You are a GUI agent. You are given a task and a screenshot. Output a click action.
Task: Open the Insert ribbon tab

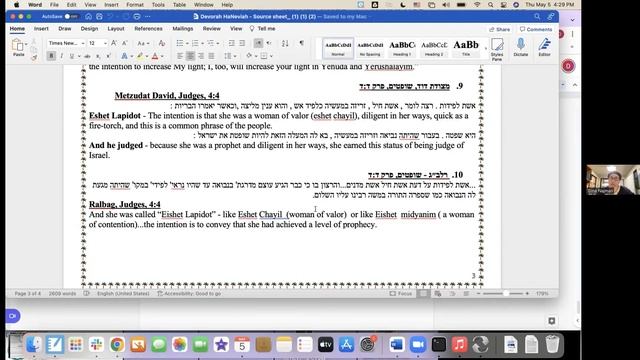41,29
